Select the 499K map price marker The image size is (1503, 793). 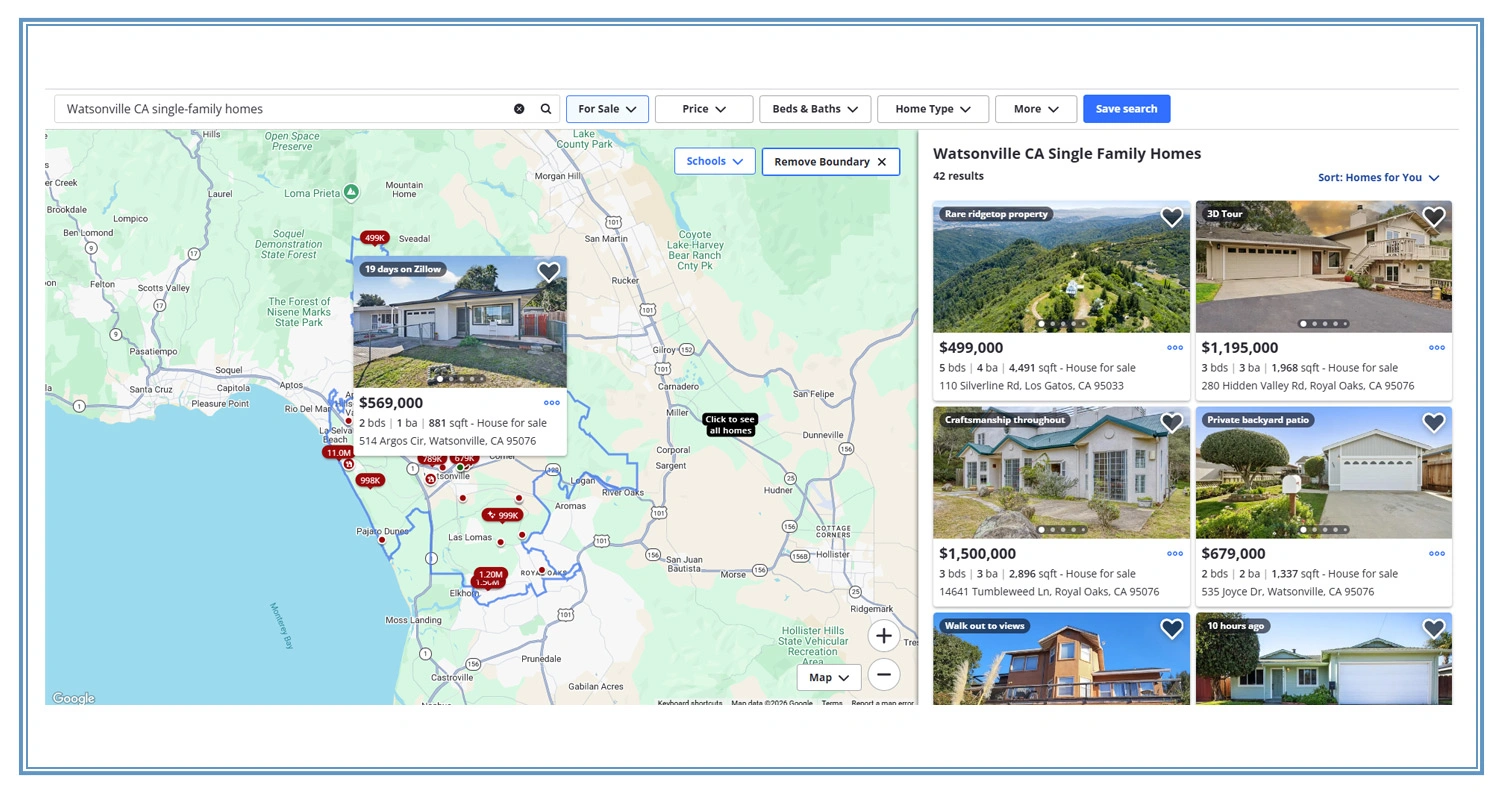(375, 238)
